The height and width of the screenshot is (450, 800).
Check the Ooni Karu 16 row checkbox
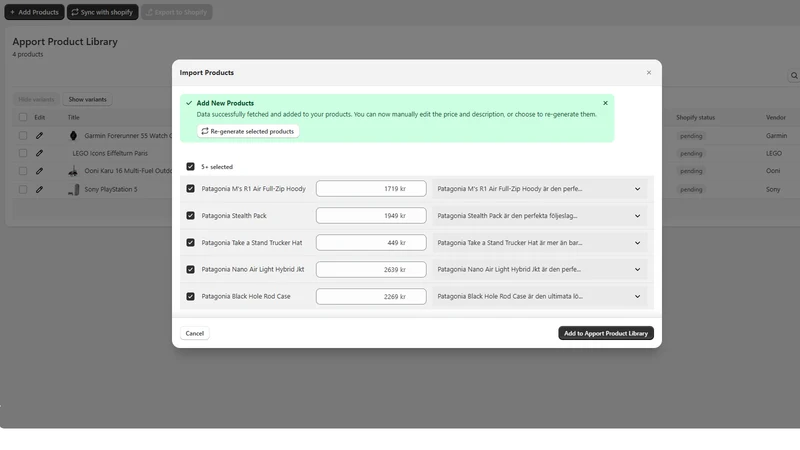tap(23, 171)
